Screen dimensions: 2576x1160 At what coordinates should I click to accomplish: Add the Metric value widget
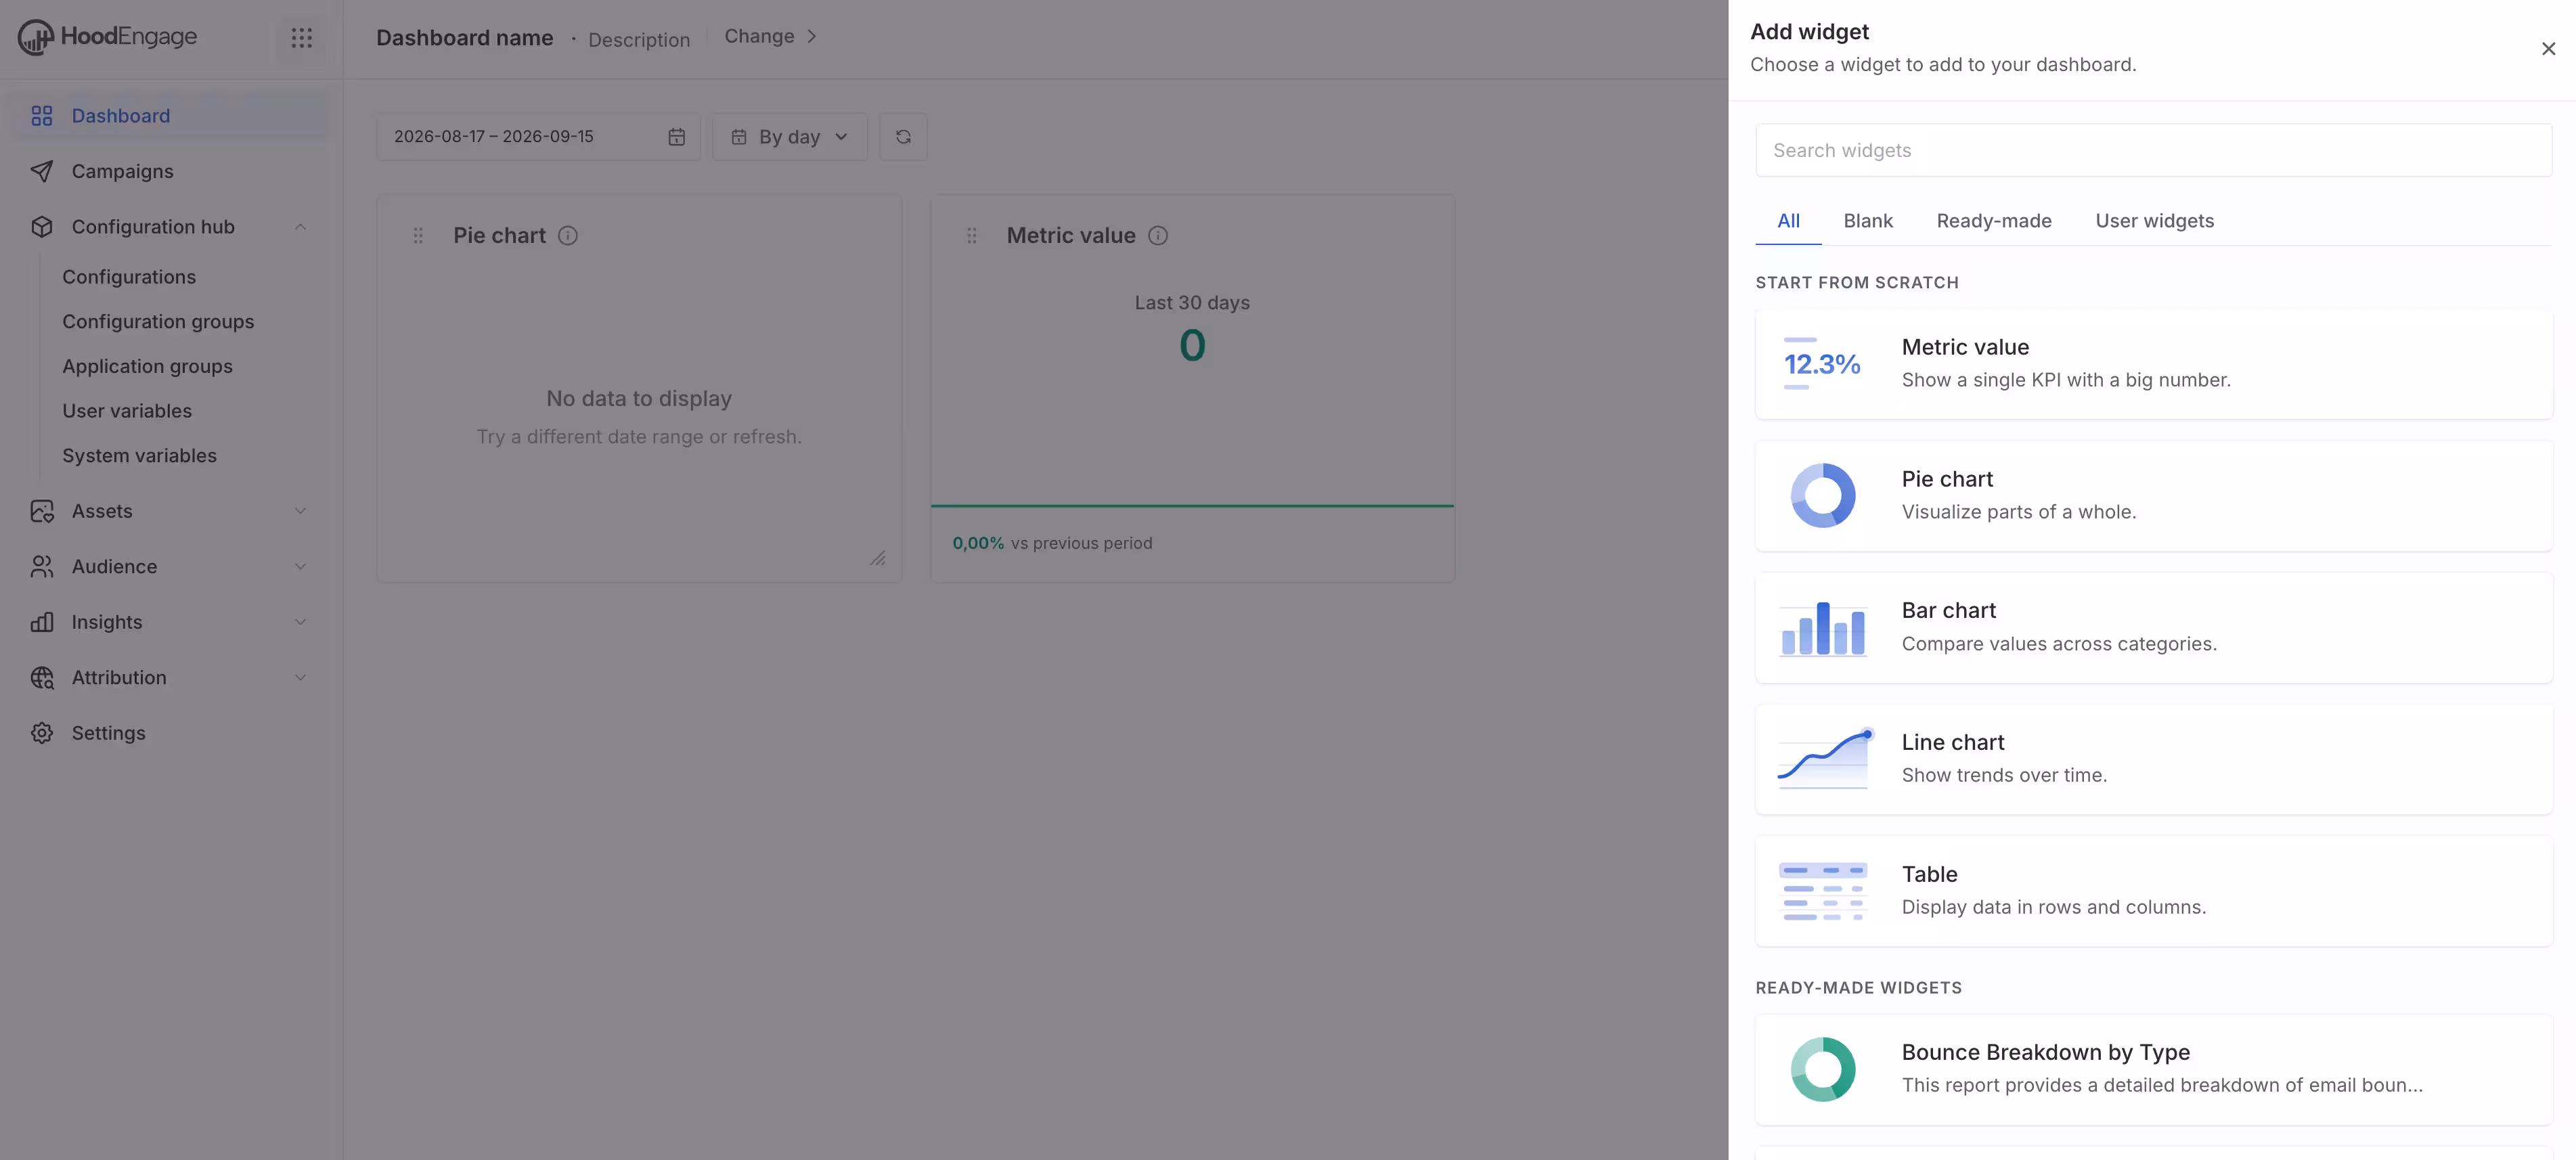pyautogui.click(x=2153, y=364)
